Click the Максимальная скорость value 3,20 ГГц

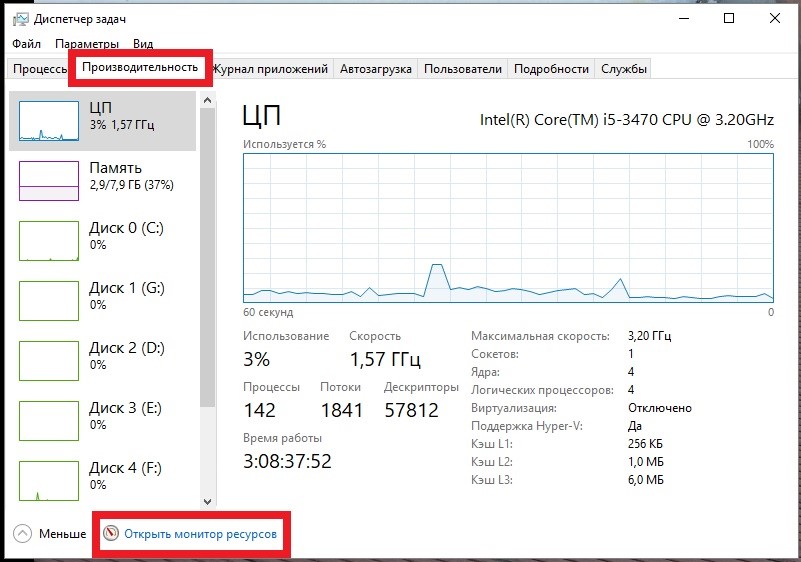click(x=649, y=336)
